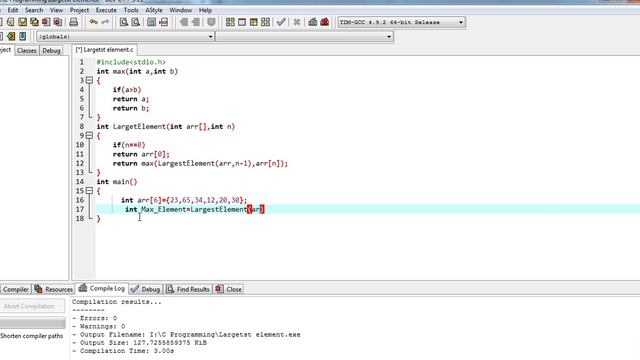
Task: Click the Delete profiling information icon
Action: (x=324, y=22)
